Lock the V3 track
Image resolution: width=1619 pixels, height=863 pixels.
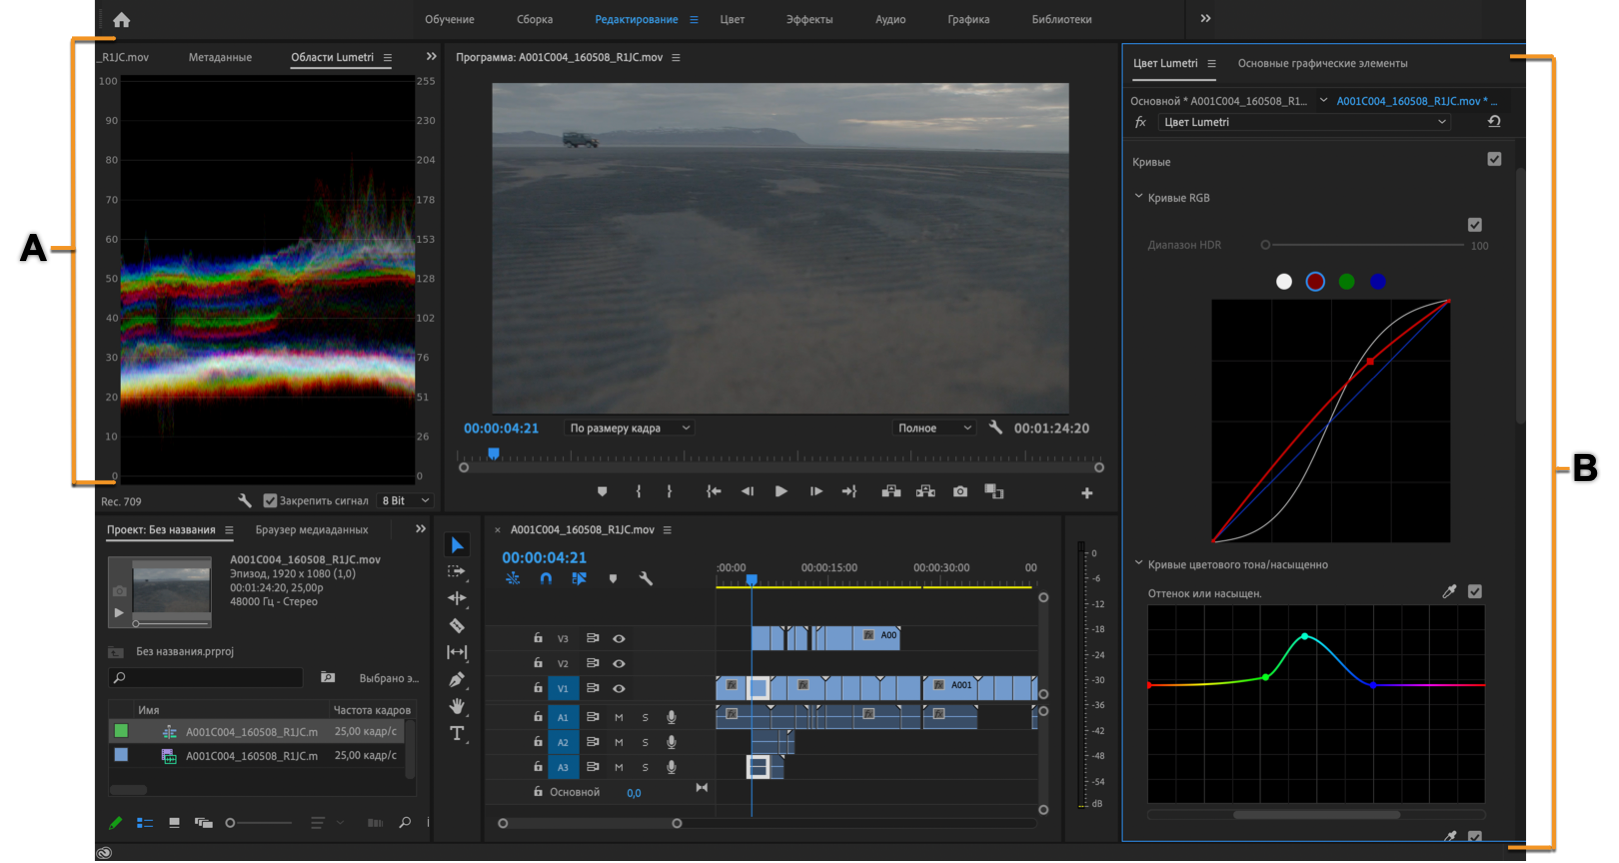[538, 638]
